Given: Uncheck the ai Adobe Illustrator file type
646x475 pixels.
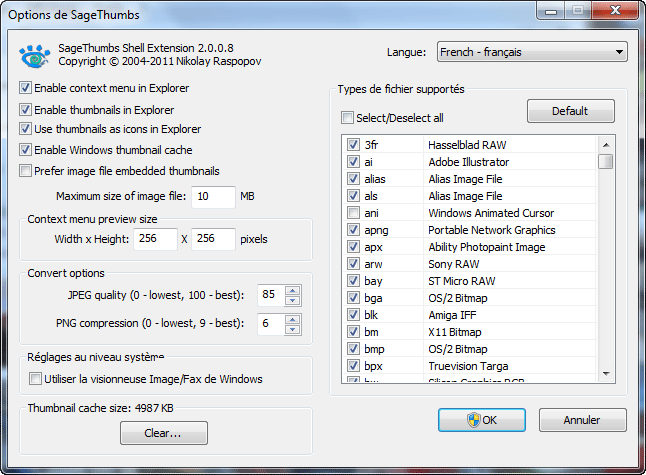Looking at the screenshot, I should pyautogui.click(x=353, y=161).
